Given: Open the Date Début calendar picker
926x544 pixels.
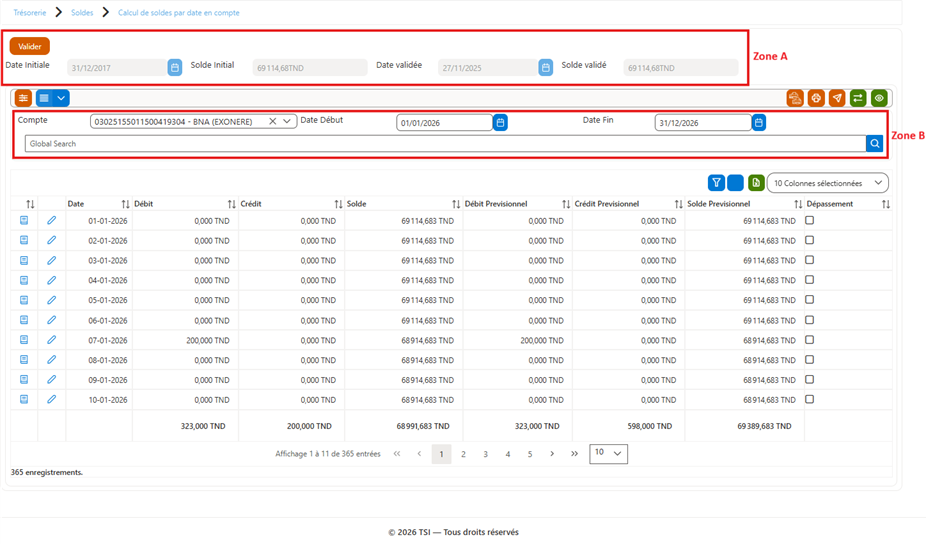Looking at the screenshot, I should (x=500, y=123).
